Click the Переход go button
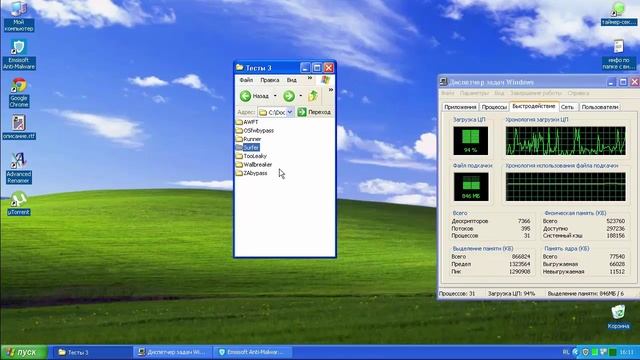Image resolution: width=640 pixels, height=360 pixels. pyautogui.click(x=314, y=112)
